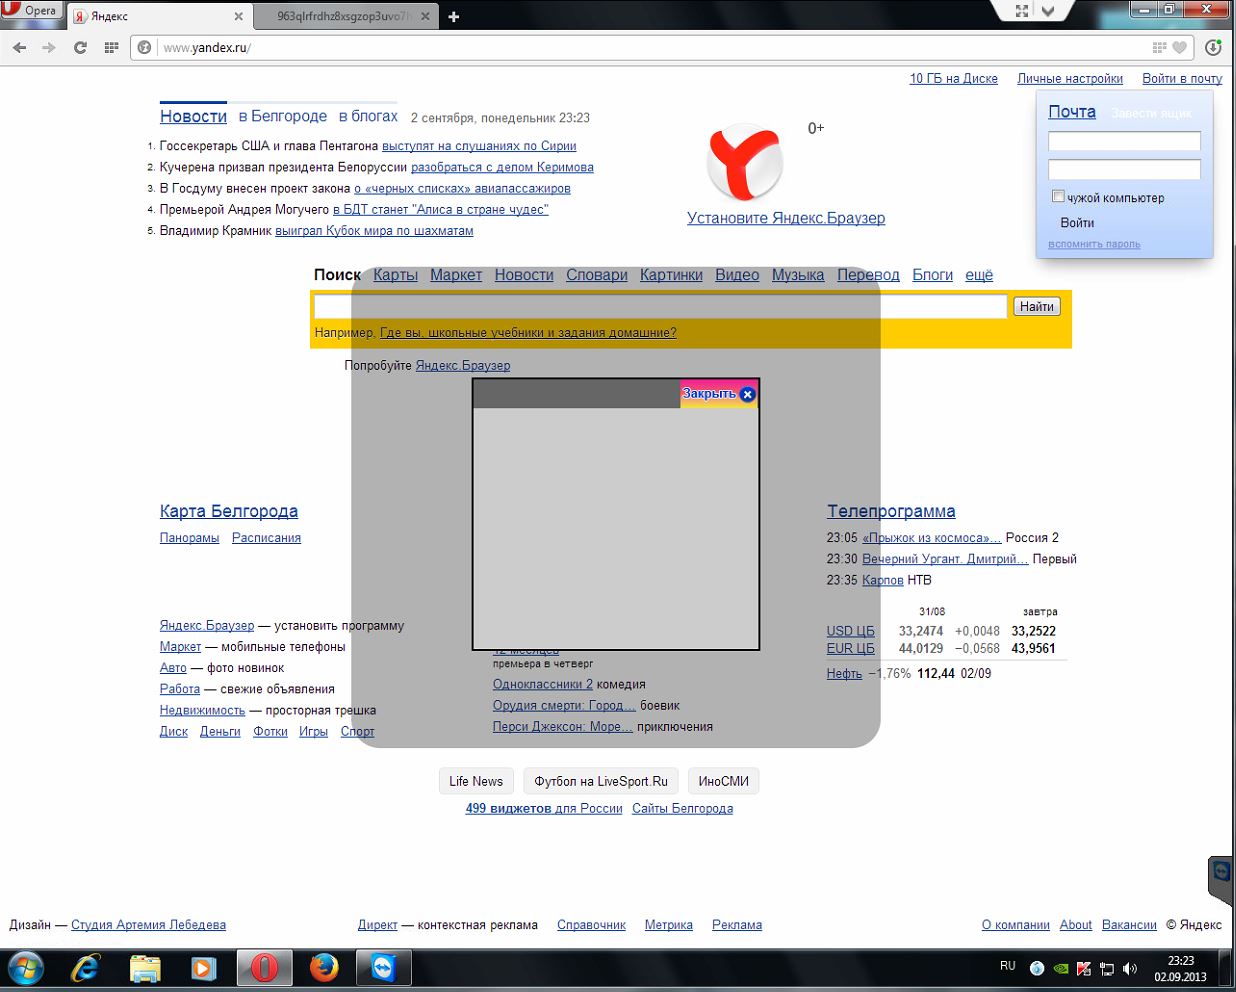The height and width of the screenshot is (992, 1236).
Task: Click the browser Forward arrow
Action: point(49,47)
